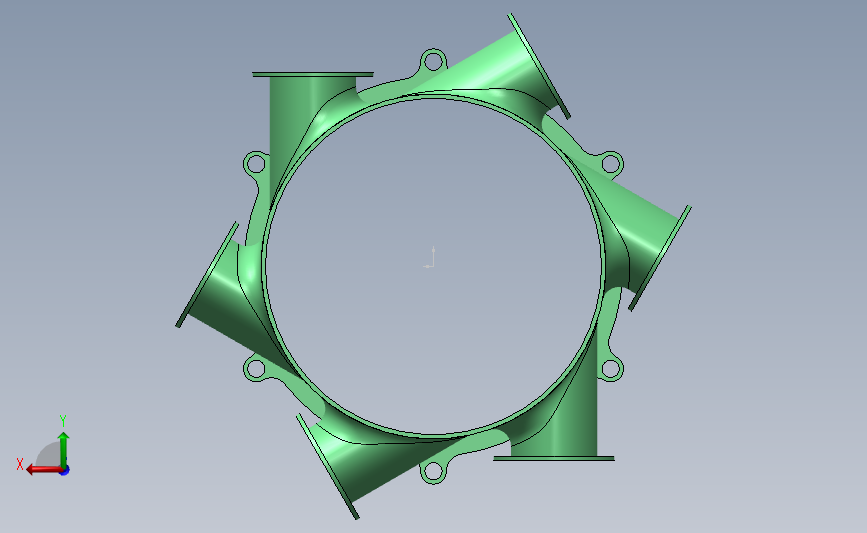867x533 pixels.
Task: Select the lower-right mounting lug hole
Action: click(x=610, y=369)
